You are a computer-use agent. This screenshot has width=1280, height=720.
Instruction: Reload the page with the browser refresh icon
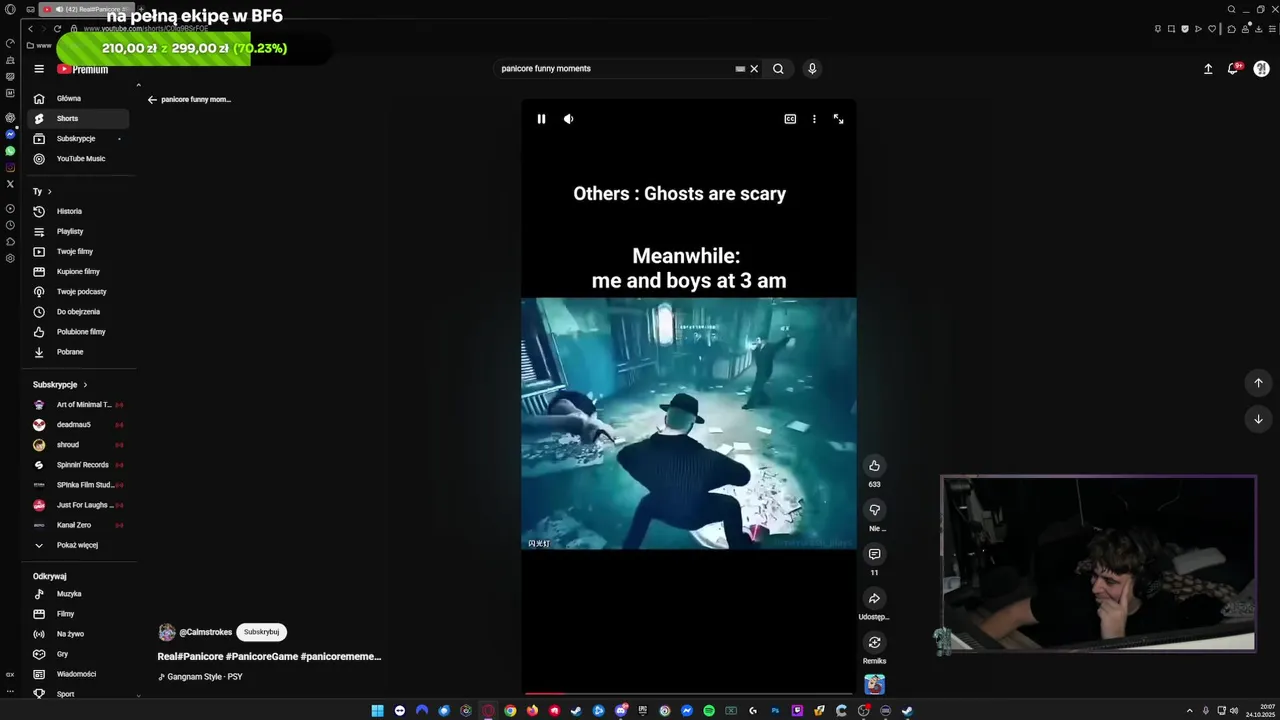point(57,28)
